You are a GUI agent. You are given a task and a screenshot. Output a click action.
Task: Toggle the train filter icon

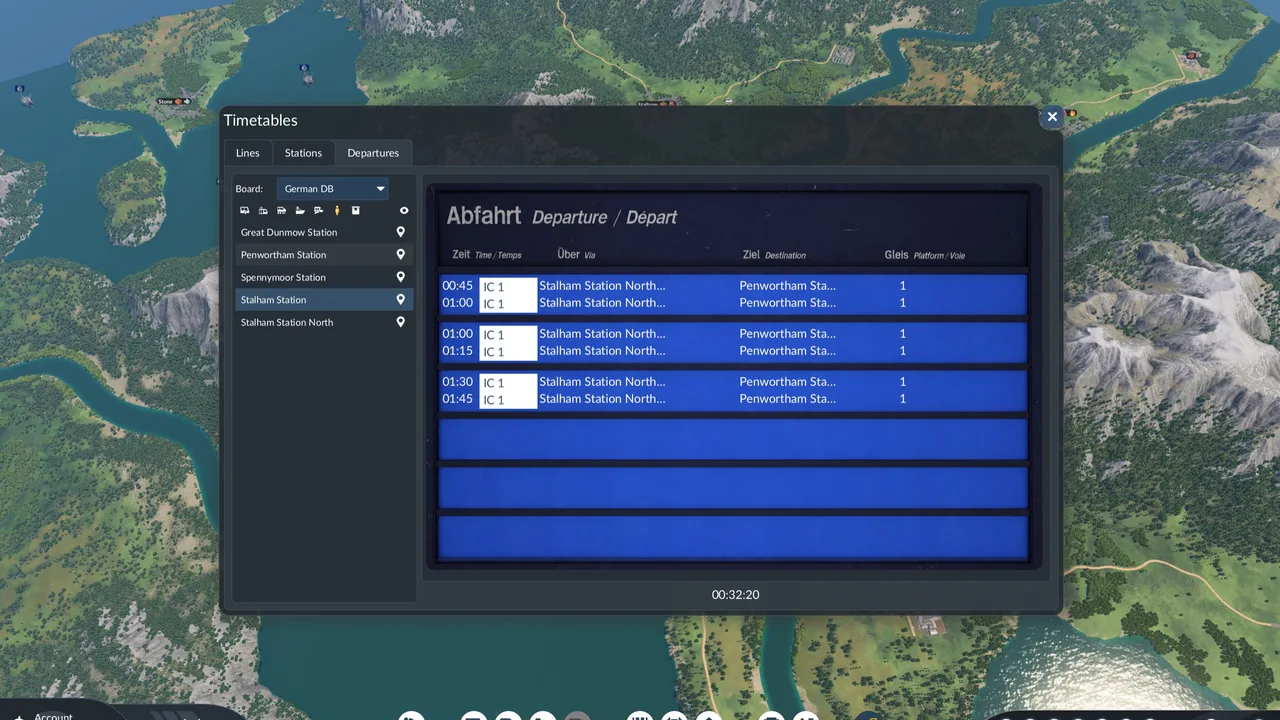tap(281, 211)
